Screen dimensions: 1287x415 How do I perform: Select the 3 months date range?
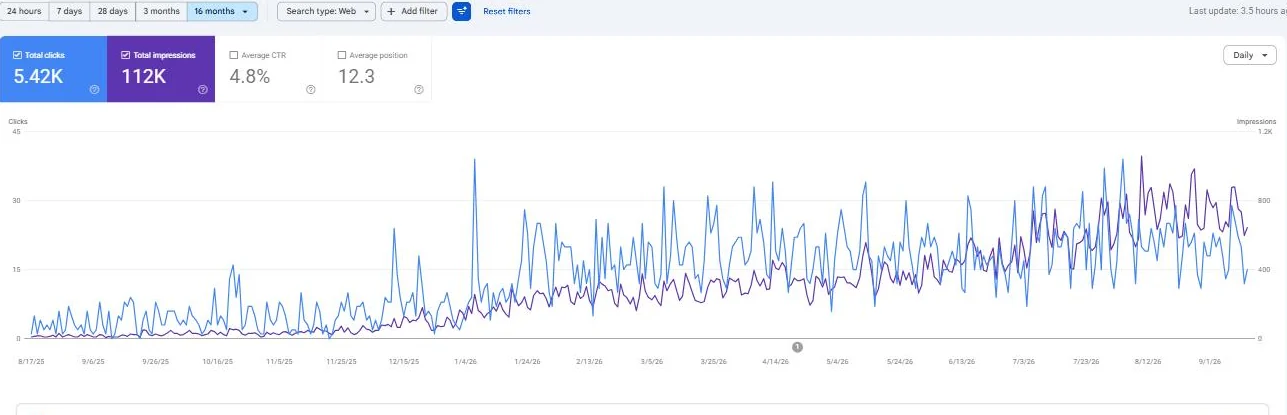(x=161, y=11)
